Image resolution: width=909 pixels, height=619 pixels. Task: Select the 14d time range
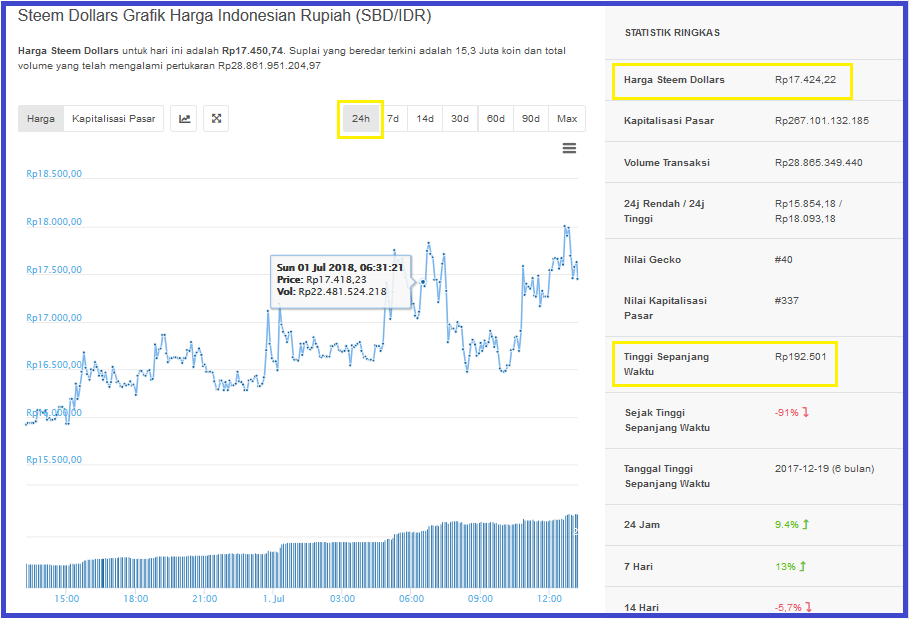click(x=425, y=119)
